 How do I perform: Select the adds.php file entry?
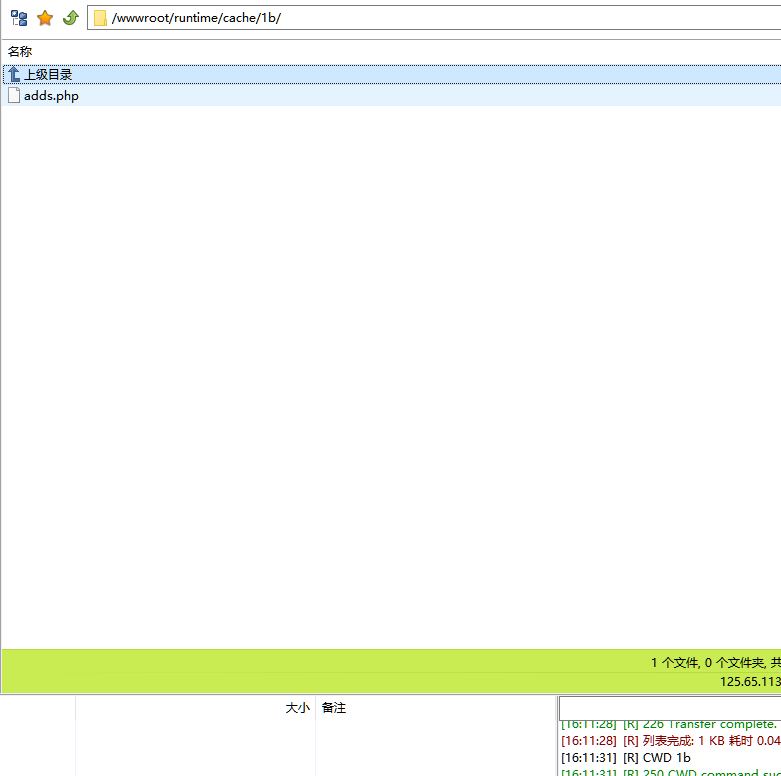[51, 96]
